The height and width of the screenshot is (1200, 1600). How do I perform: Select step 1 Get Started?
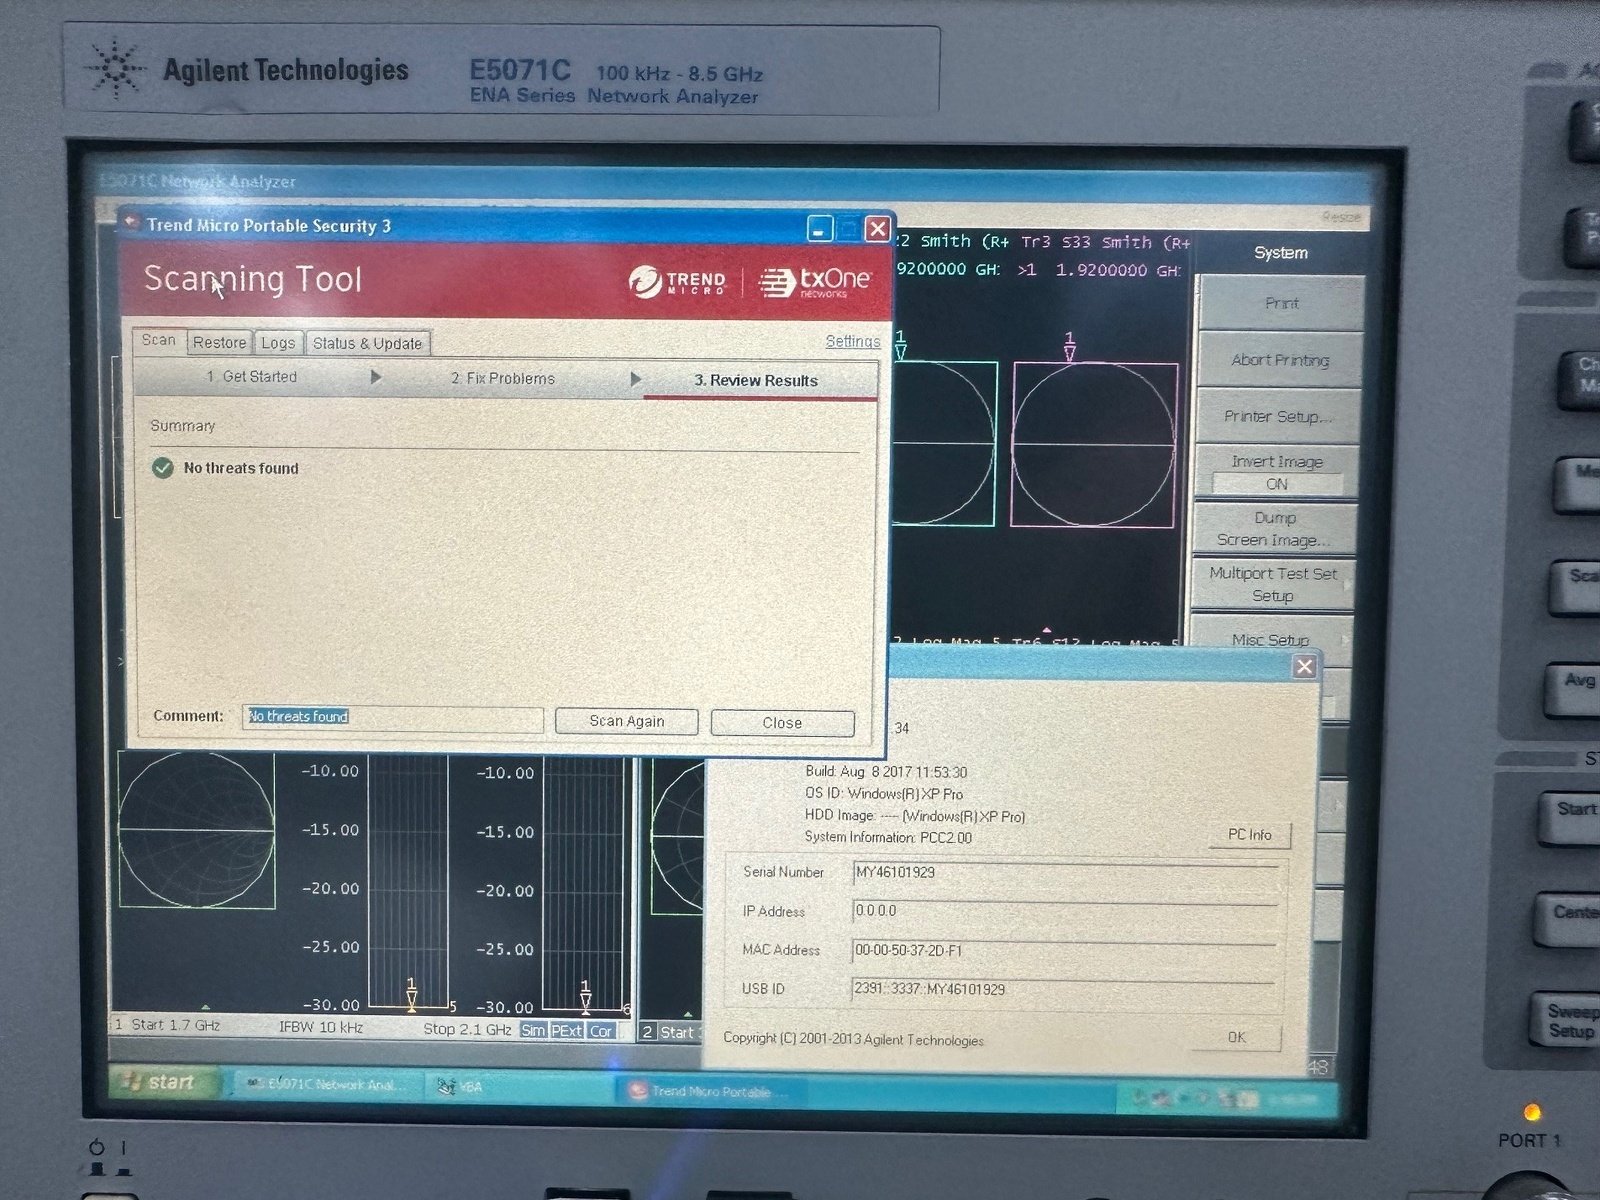coord(251,377)
